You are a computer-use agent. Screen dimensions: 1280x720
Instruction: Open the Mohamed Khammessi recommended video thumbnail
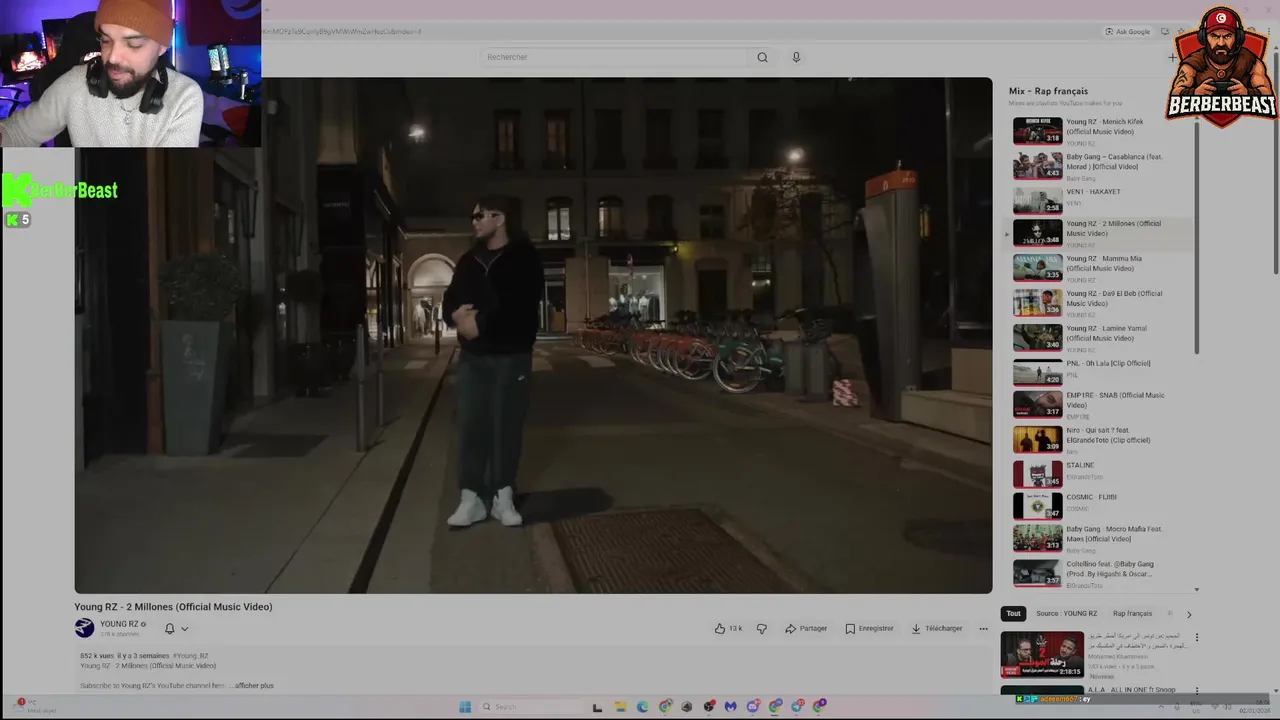click(1042, 654)
